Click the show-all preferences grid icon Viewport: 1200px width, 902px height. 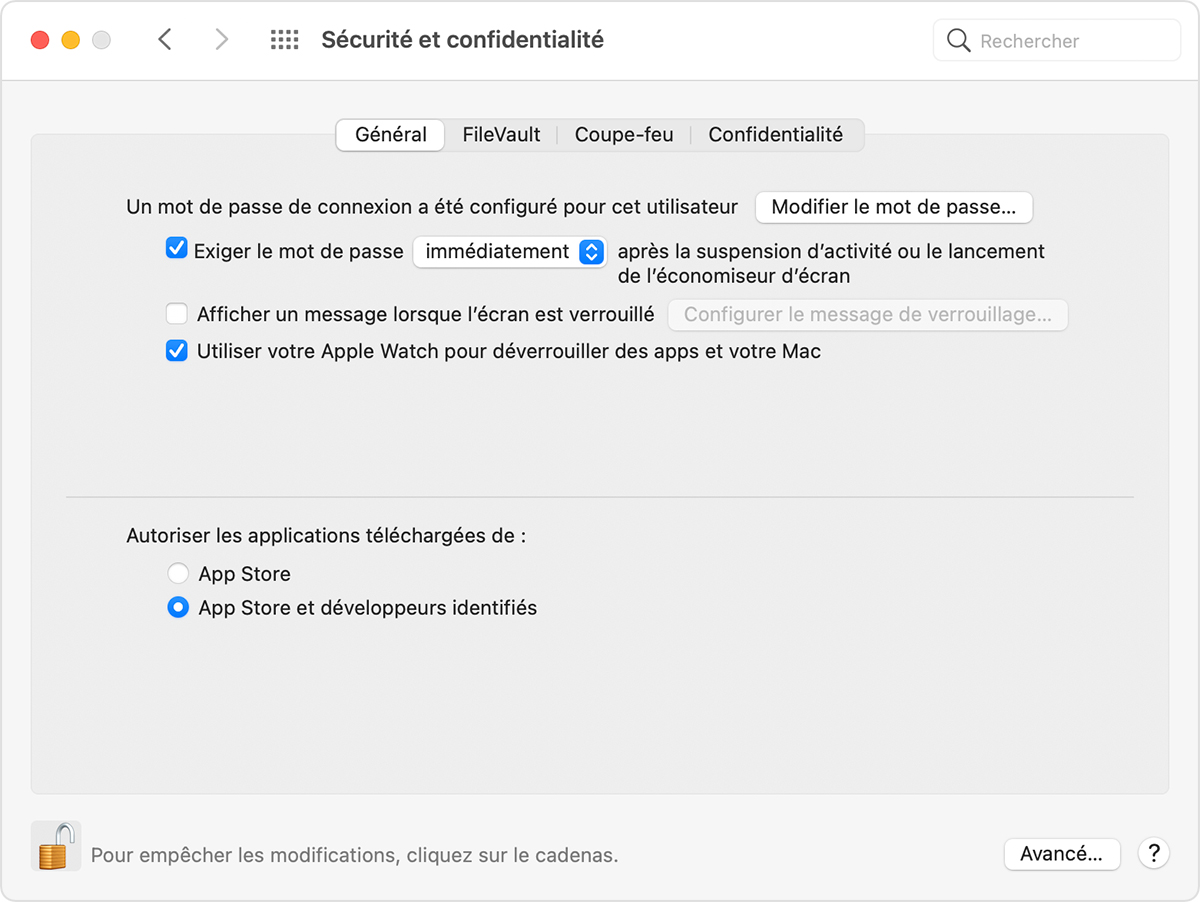[284, 39]
